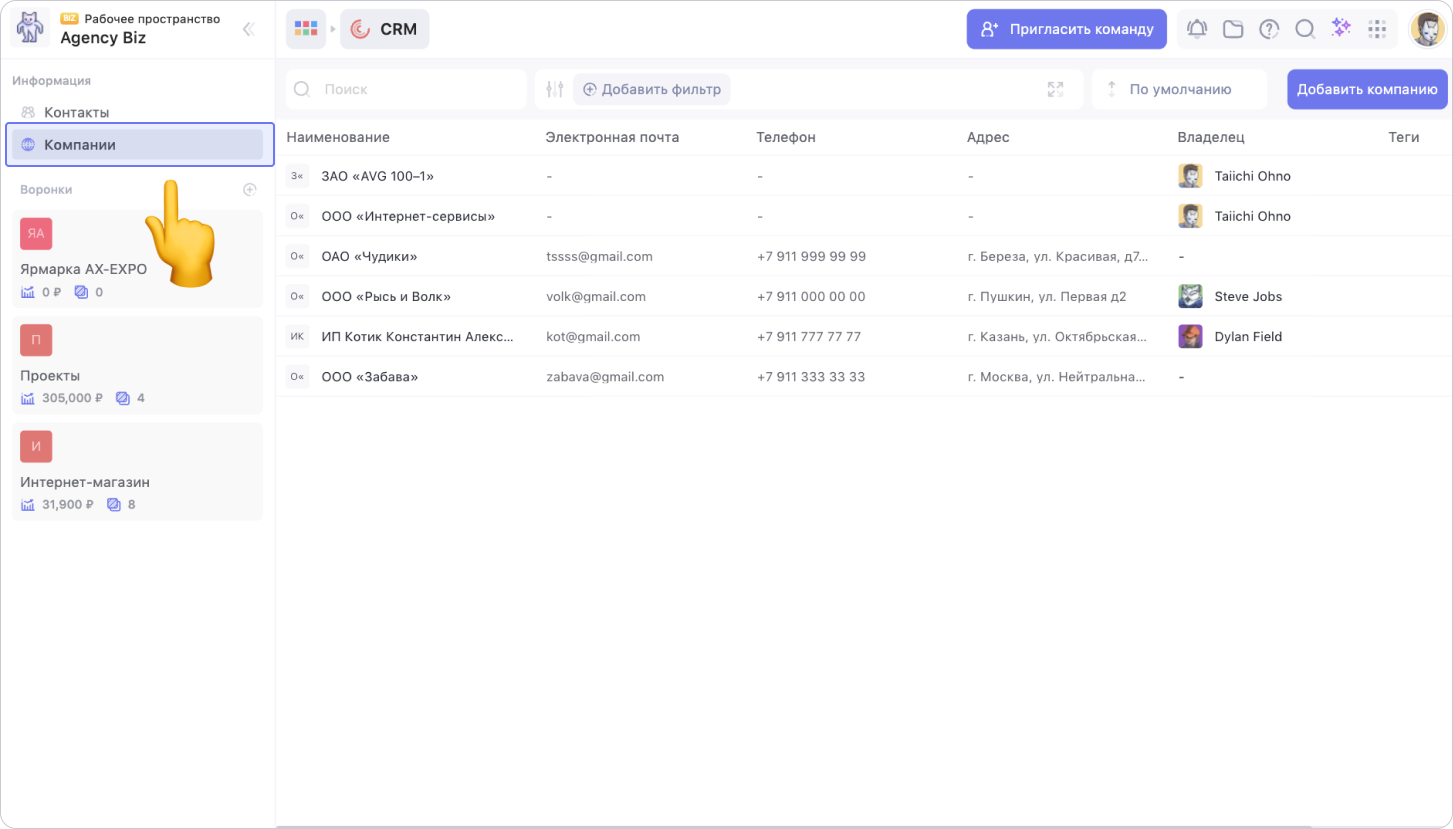Open the notifications bell icon
This screenshot has width=1453, height=829.
(x=1197, y=29)
